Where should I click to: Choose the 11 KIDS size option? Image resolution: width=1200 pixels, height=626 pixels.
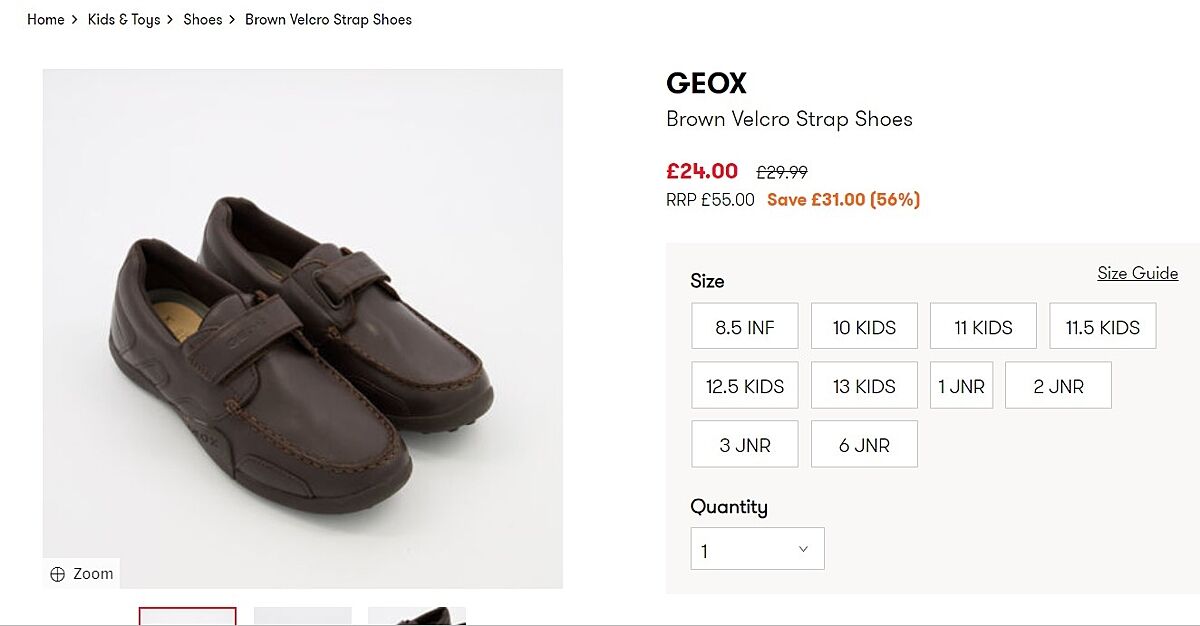pyautogui.click(x=983, y=327)
